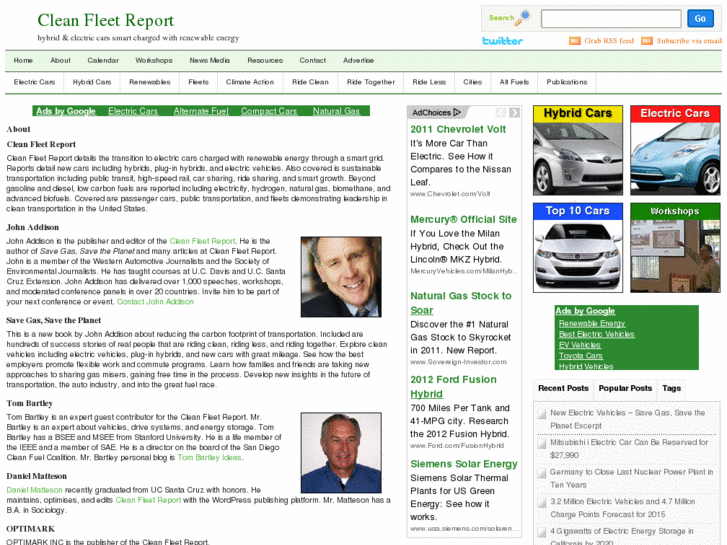Open Mitsubishi i Electric Car post

[x=629, y=449]
